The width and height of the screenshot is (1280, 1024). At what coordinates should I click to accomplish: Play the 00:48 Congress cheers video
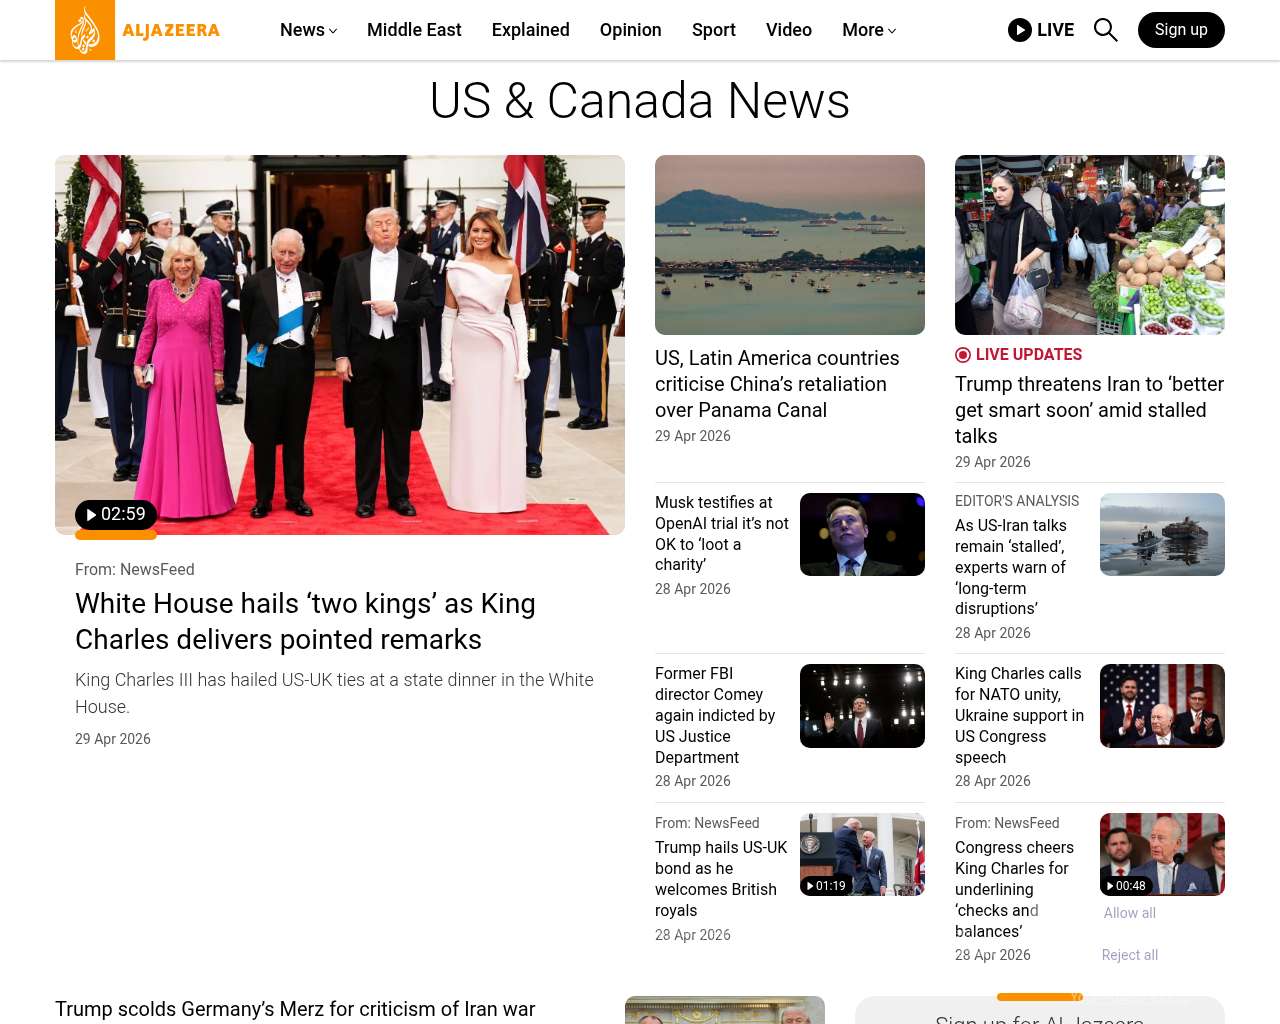(x=1126, y=886)
